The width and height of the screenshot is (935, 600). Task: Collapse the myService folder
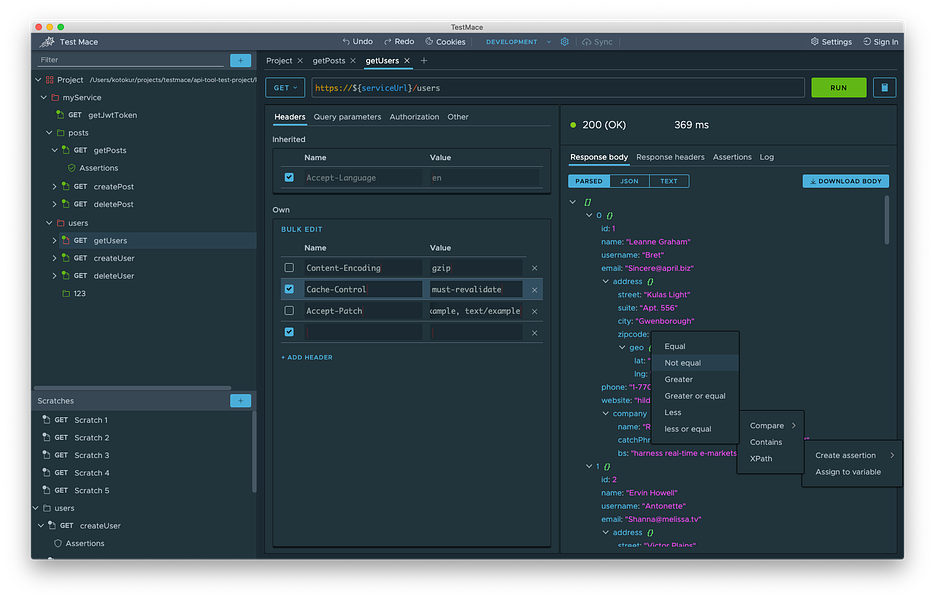(44, 97)
